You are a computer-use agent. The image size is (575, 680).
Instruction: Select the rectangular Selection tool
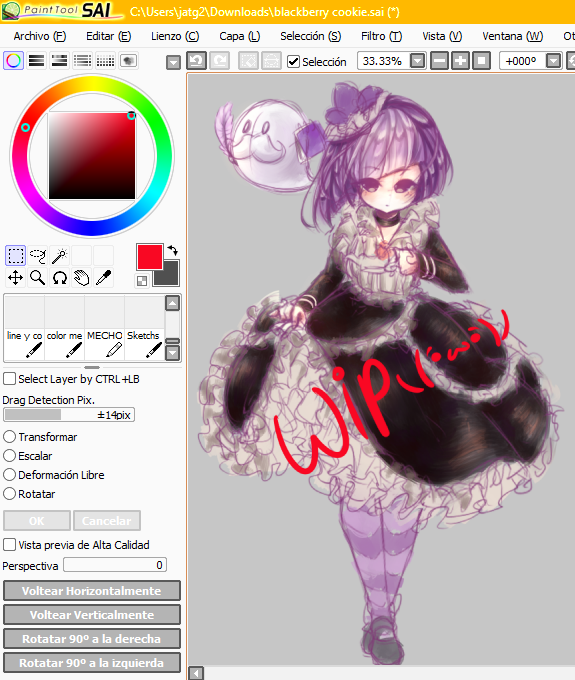coord(15,255)
